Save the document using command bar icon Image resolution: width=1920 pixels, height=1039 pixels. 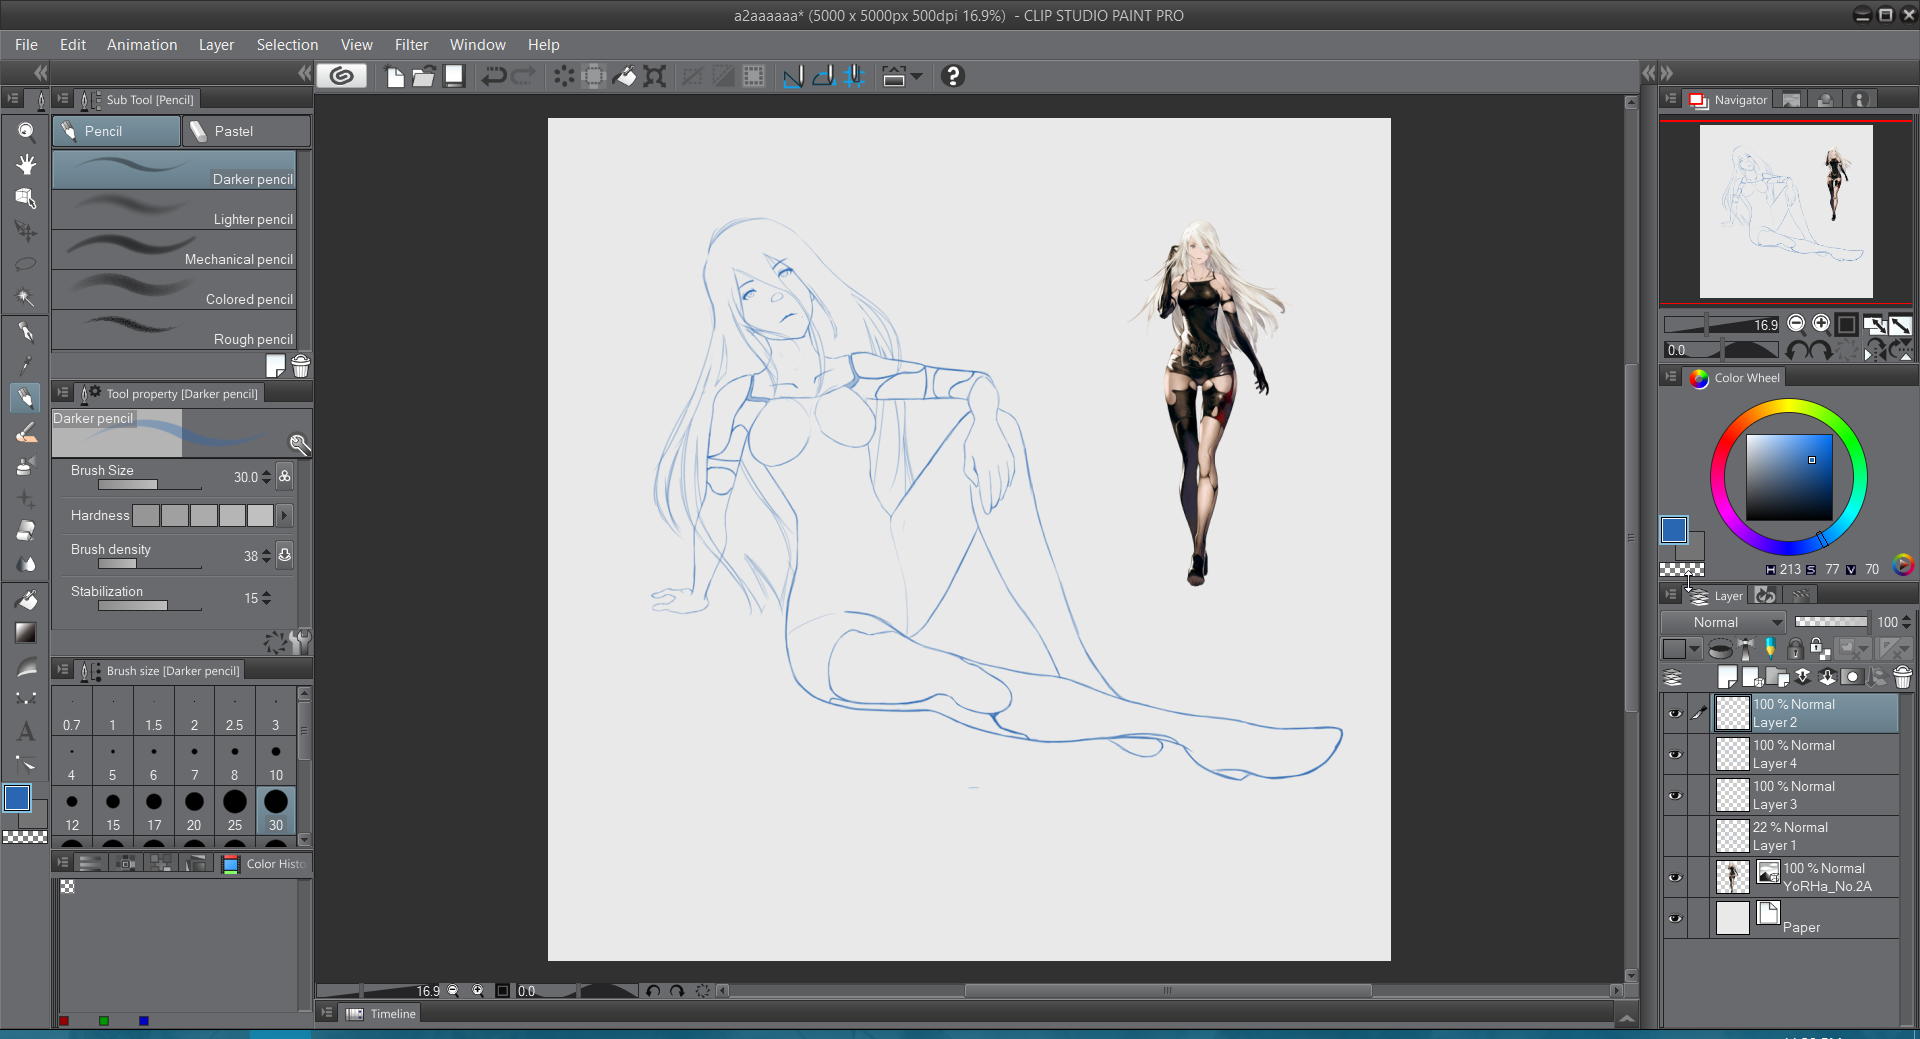454,76
